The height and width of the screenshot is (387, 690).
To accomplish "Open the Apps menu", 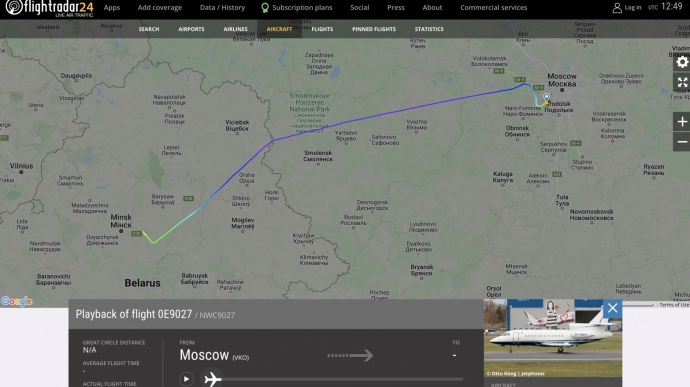I will tap(112, 7).
